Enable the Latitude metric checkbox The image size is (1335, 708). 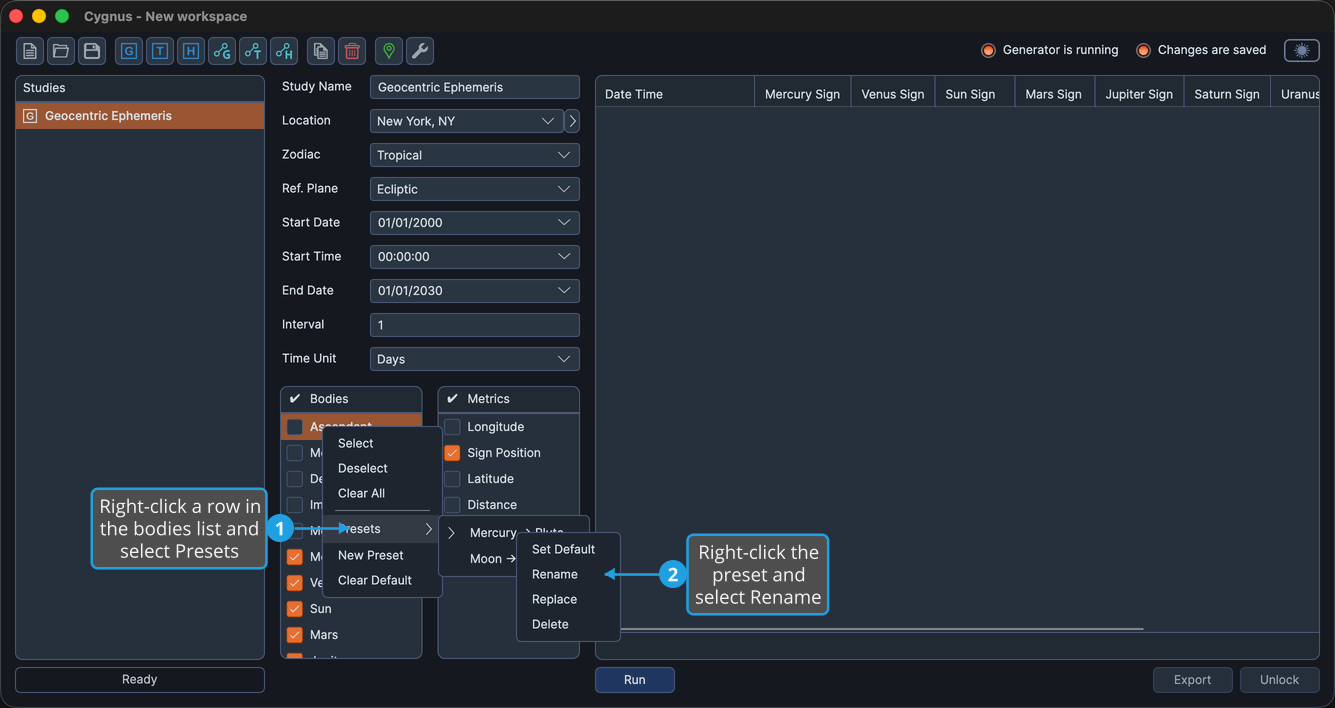point(452,479)
